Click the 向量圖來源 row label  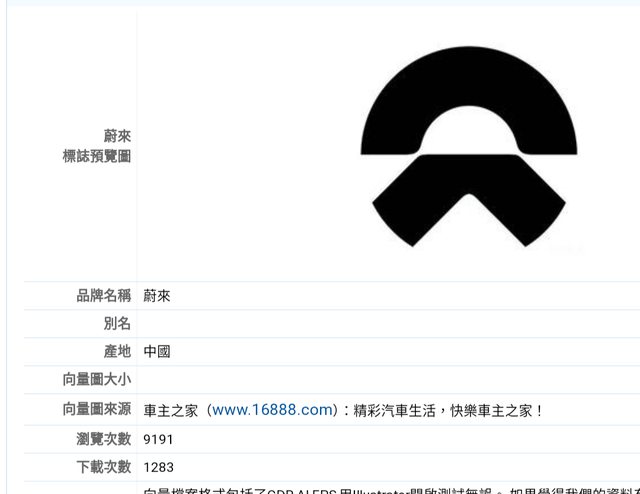[97, 409]
